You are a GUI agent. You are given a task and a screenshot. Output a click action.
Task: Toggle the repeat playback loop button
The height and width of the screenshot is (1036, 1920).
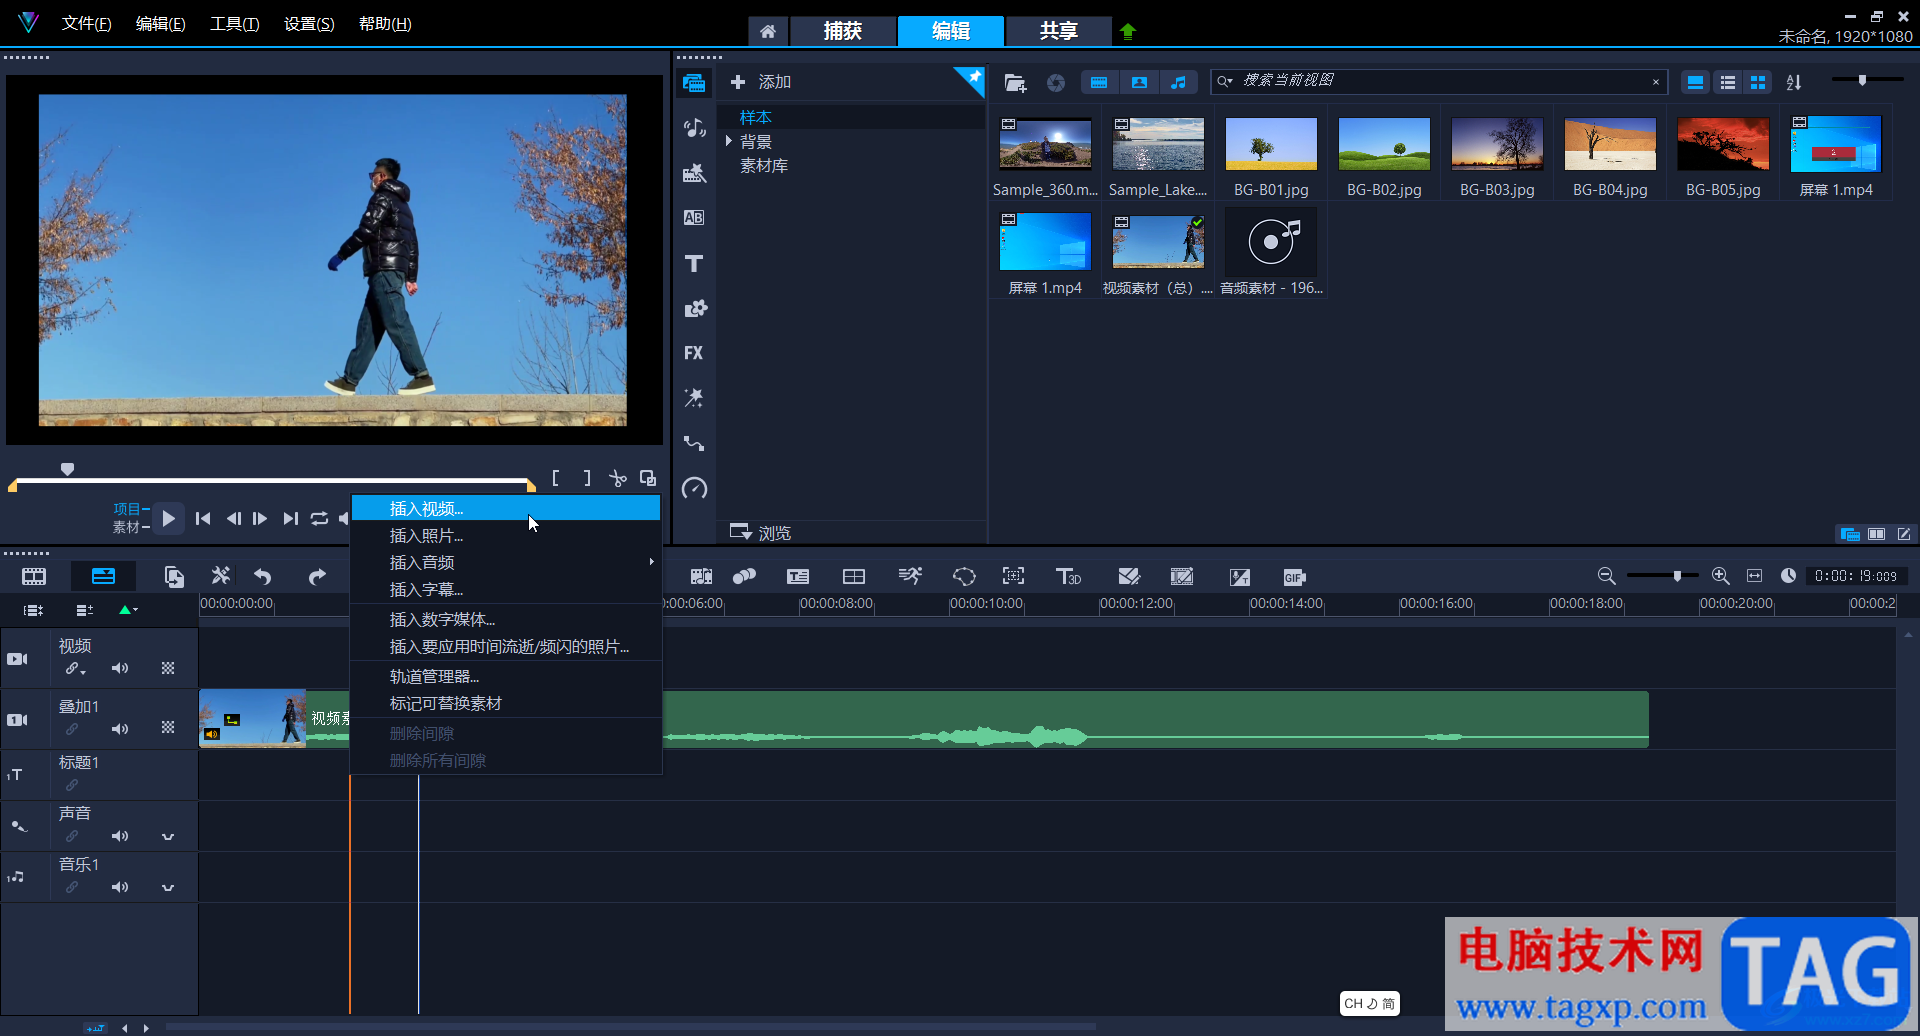pos(319,518)
